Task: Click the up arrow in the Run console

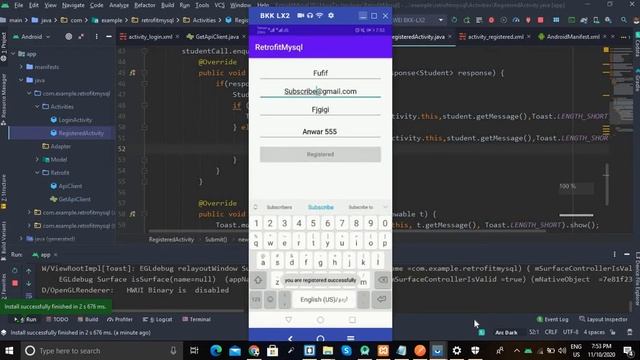Action: [29, 271]
